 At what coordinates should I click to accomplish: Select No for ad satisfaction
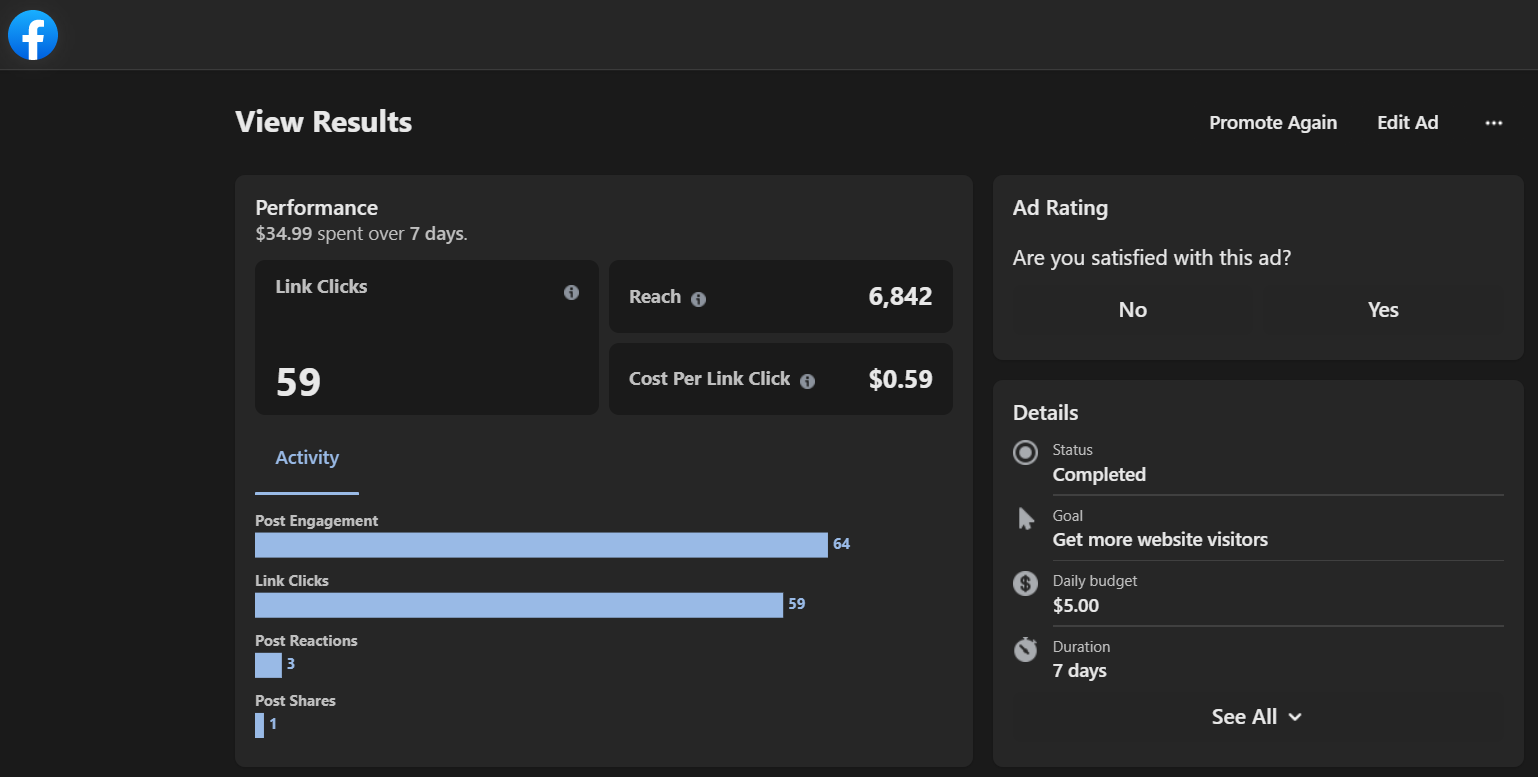[1132, 310]
